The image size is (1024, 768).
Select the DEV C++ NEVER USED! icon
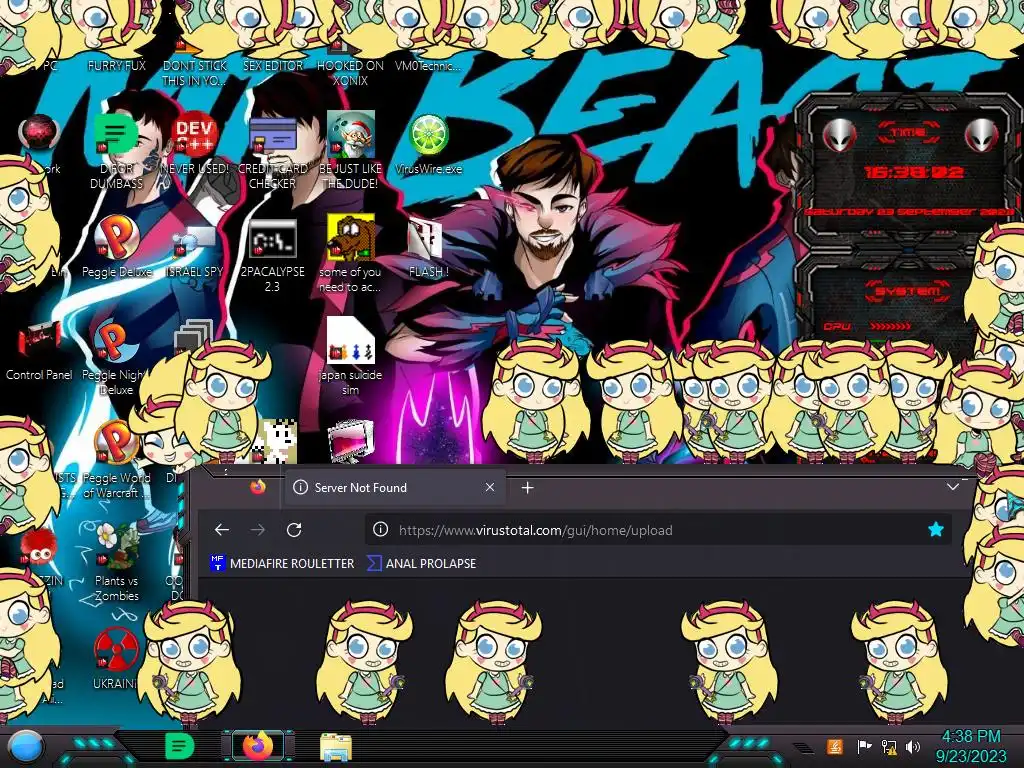(195, 136)
